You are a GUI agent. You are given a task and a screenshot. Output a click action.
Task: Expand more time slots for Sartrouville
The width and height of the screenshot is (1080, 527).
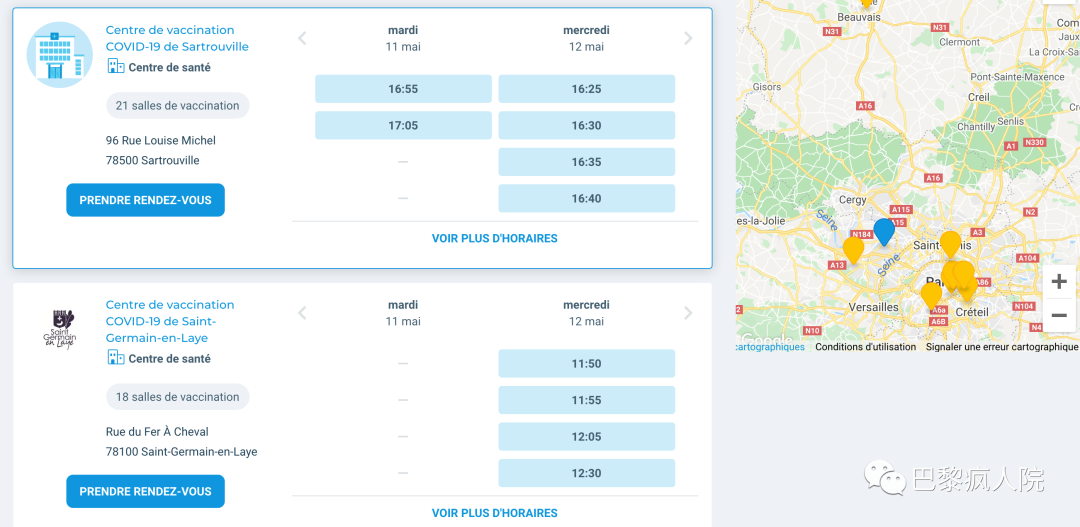[x=494, y=238]
